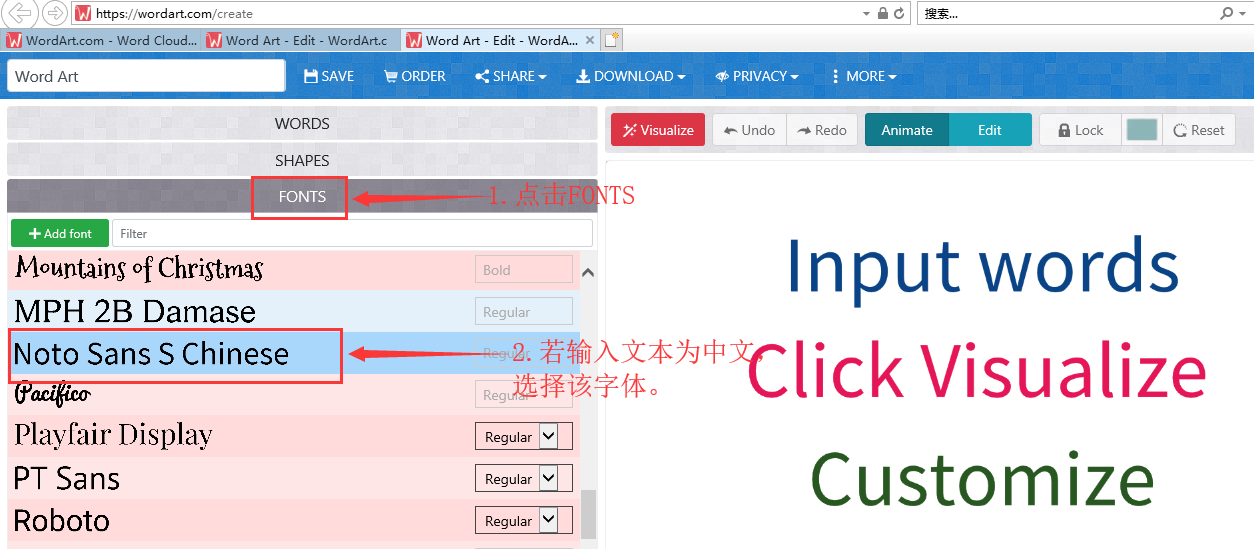The image size is (1254, 549).
Task: Open a new browser tab
Action: (612, 40)
